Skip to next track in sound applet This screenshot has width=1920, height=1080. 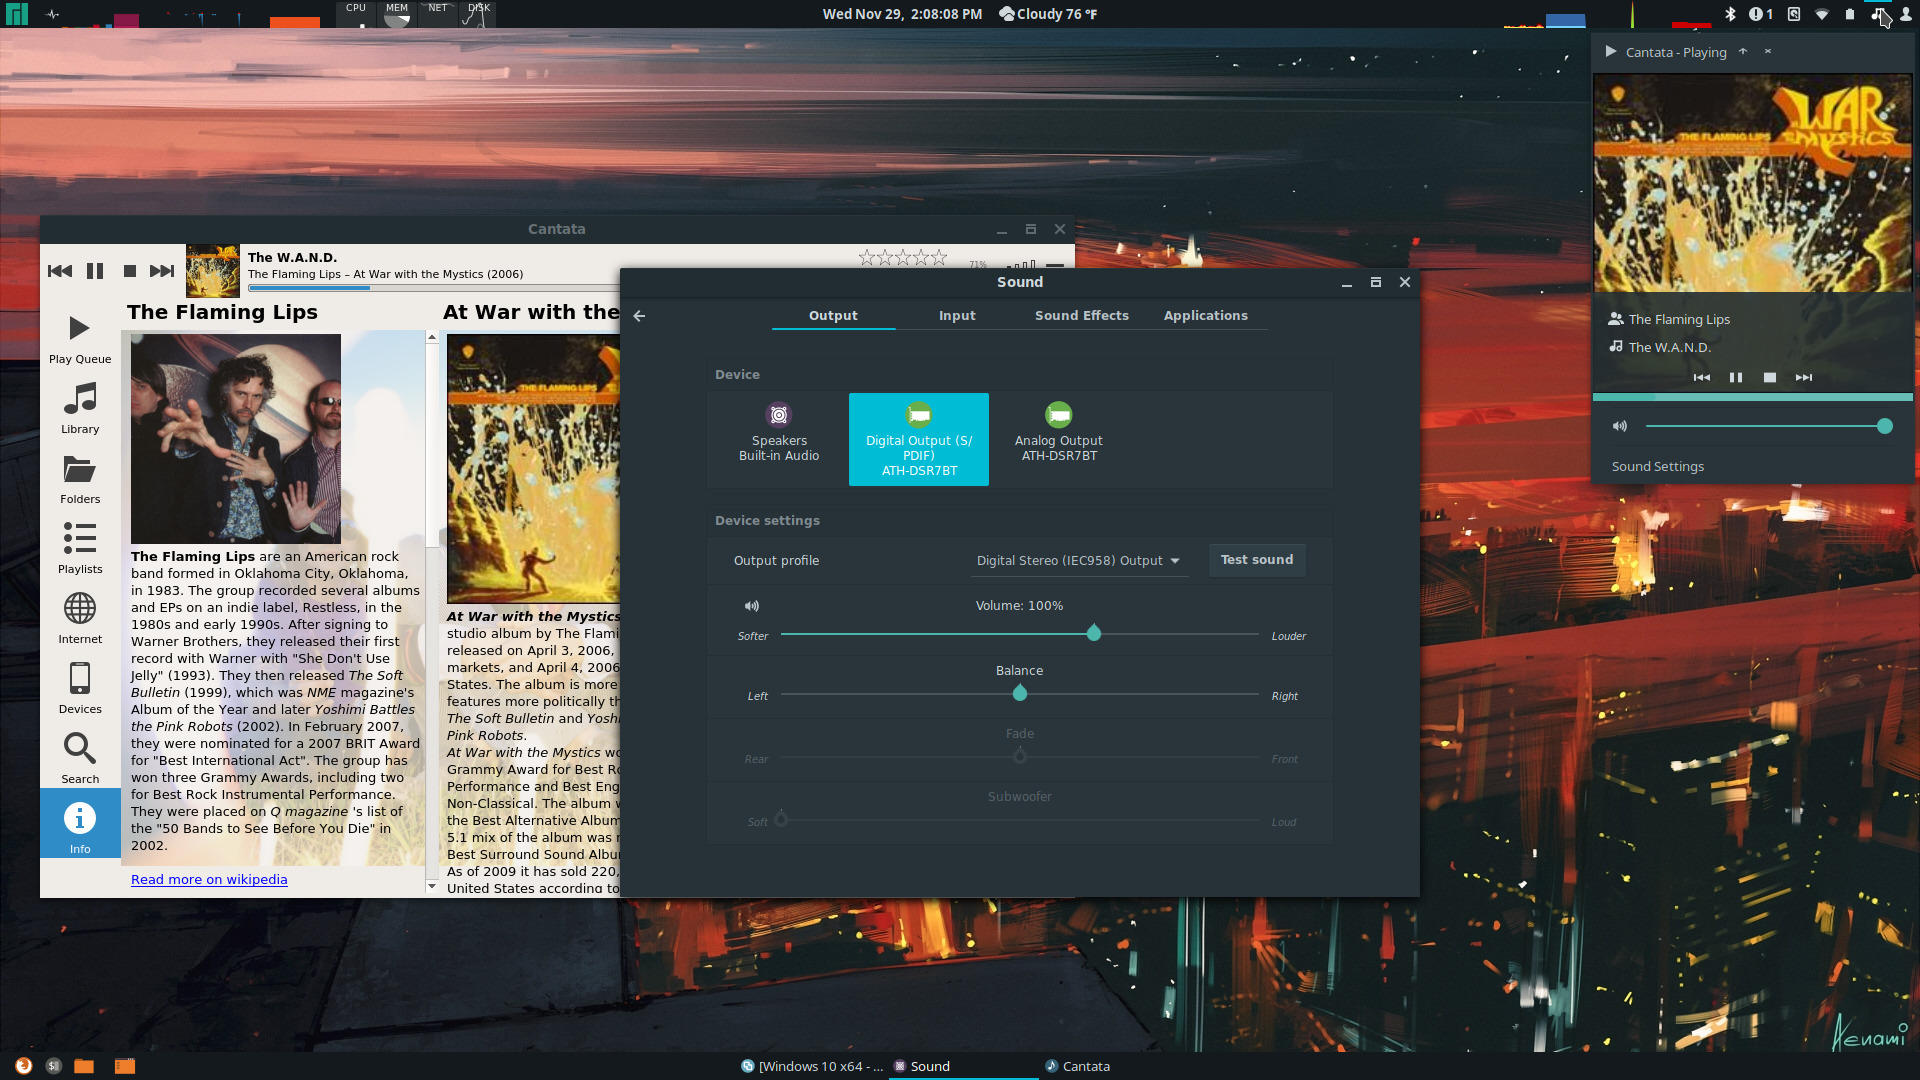click(x=1804, y=378)
